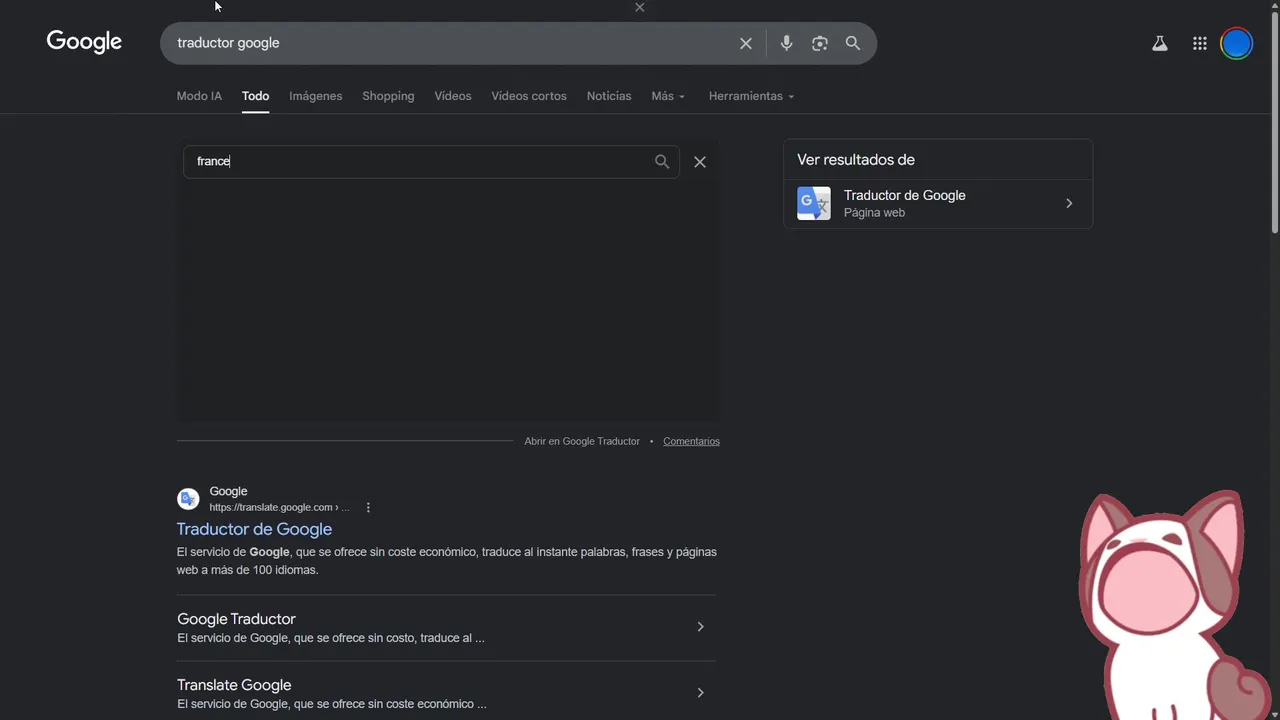
Task: Open the 'Google Traductor' sitelink
Action: pyautogui.click(x=236, y=619)
